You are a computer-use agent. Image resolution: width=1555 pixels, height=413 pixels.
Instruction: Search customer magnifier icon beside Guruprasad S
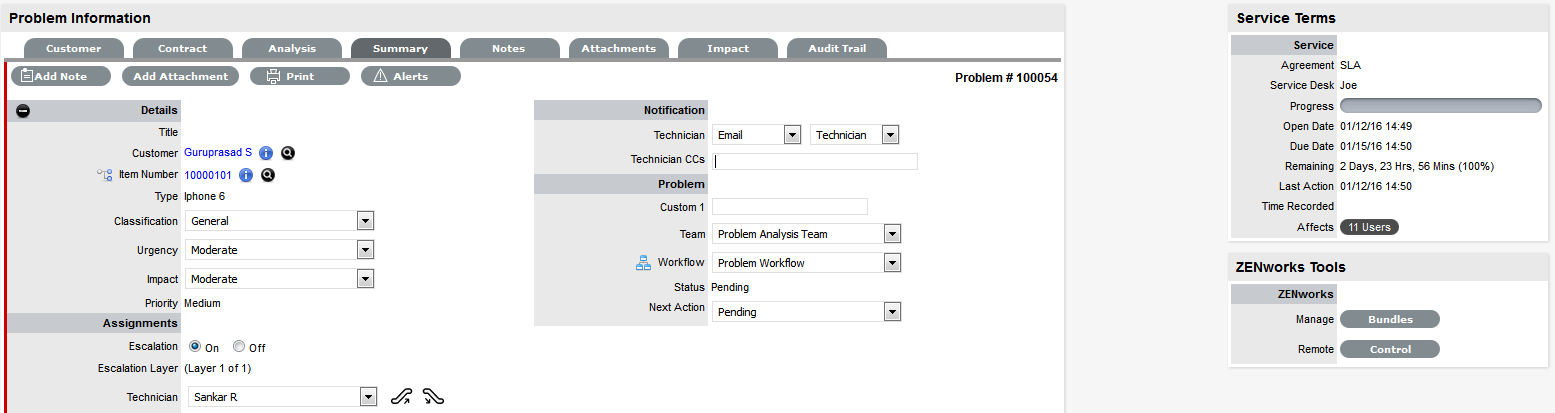click(289, 153)
